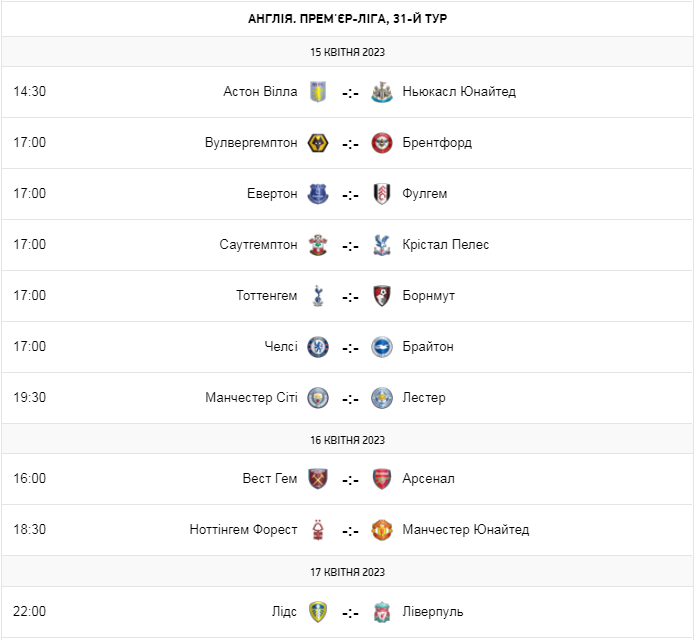Click the Brentford club crest
696x640 pixels.
pos(381,143)
